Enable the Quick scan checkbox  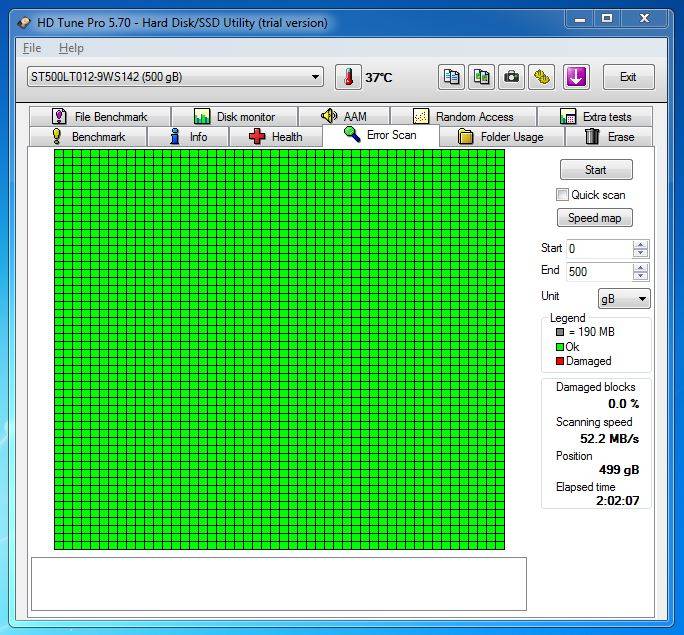click(x=562, y=195)
